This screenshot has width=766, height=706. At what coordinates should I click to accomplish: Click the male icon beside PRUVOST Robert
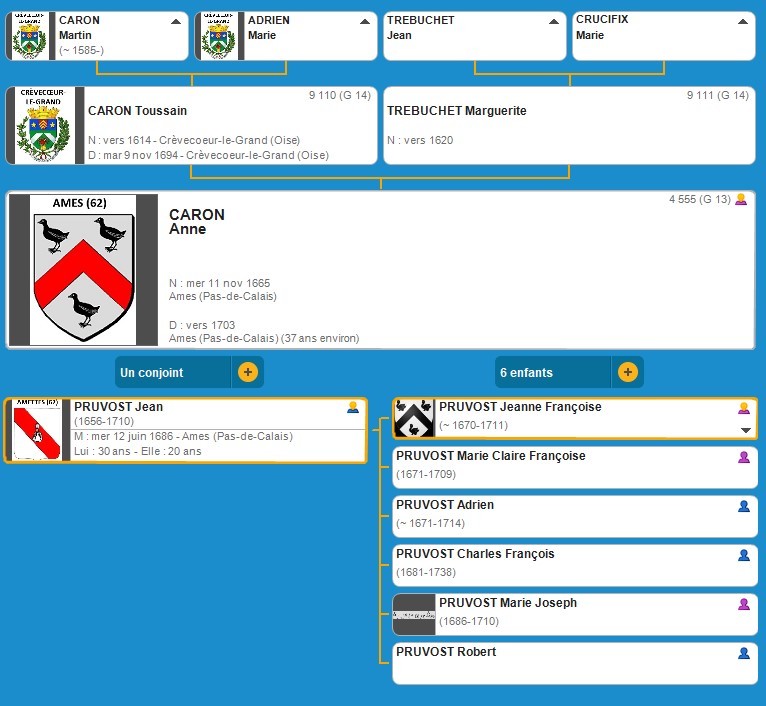tap(743, 653)
